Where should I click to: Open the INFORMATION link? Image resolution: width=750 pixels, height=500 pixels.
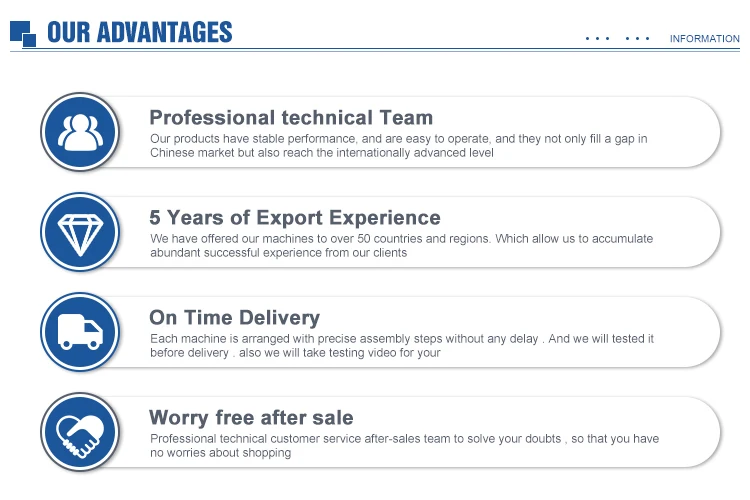[705, 39]
